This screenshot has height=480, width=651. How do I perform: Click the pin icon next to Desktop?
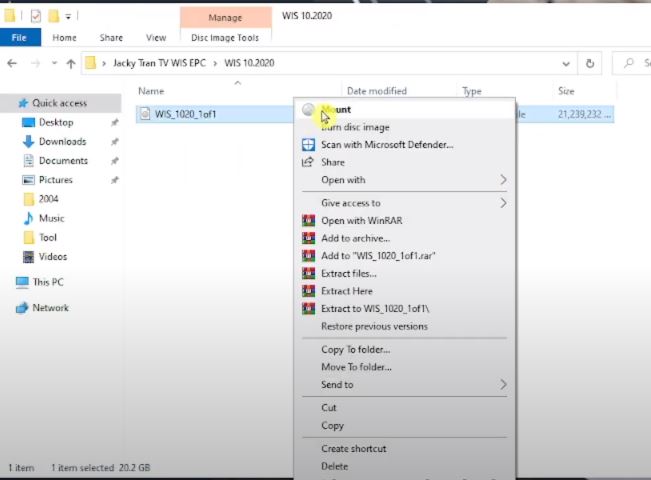click(x=115, y=122)
